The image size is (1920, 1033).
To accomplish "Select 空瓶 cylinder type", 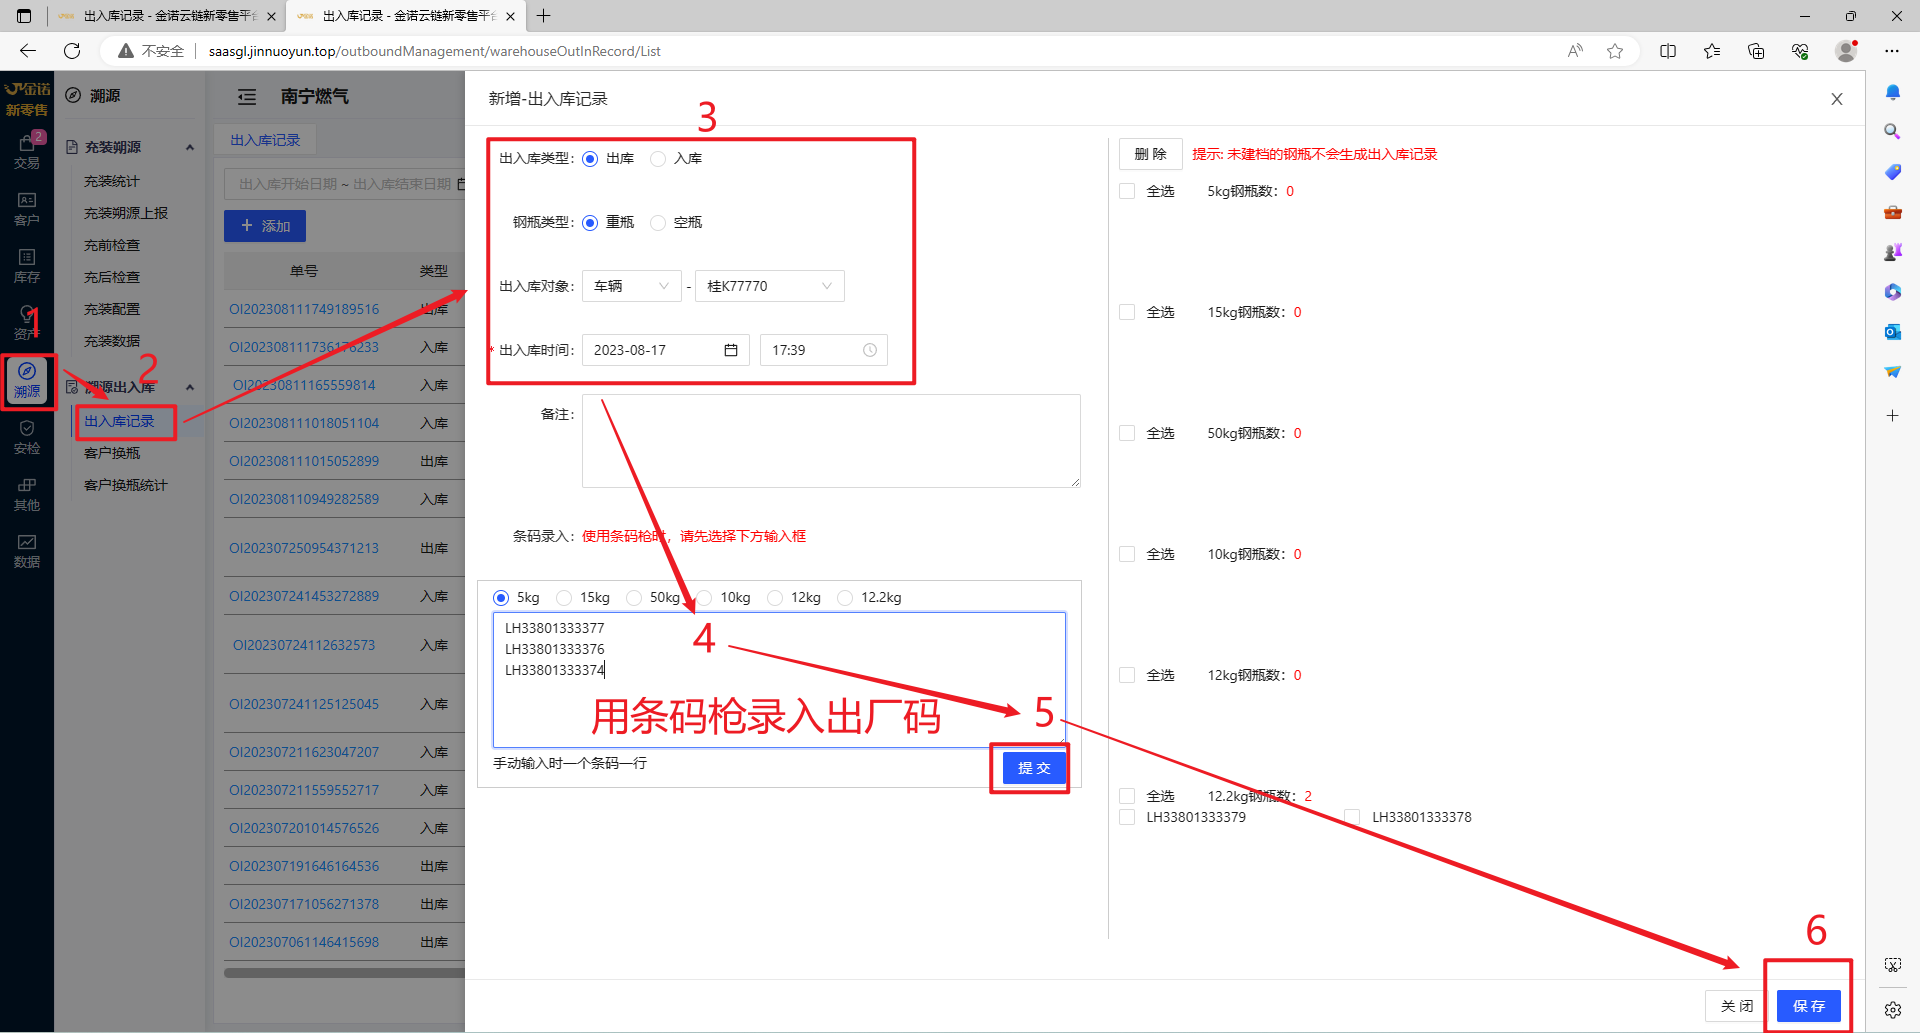I will coord(658,223).
